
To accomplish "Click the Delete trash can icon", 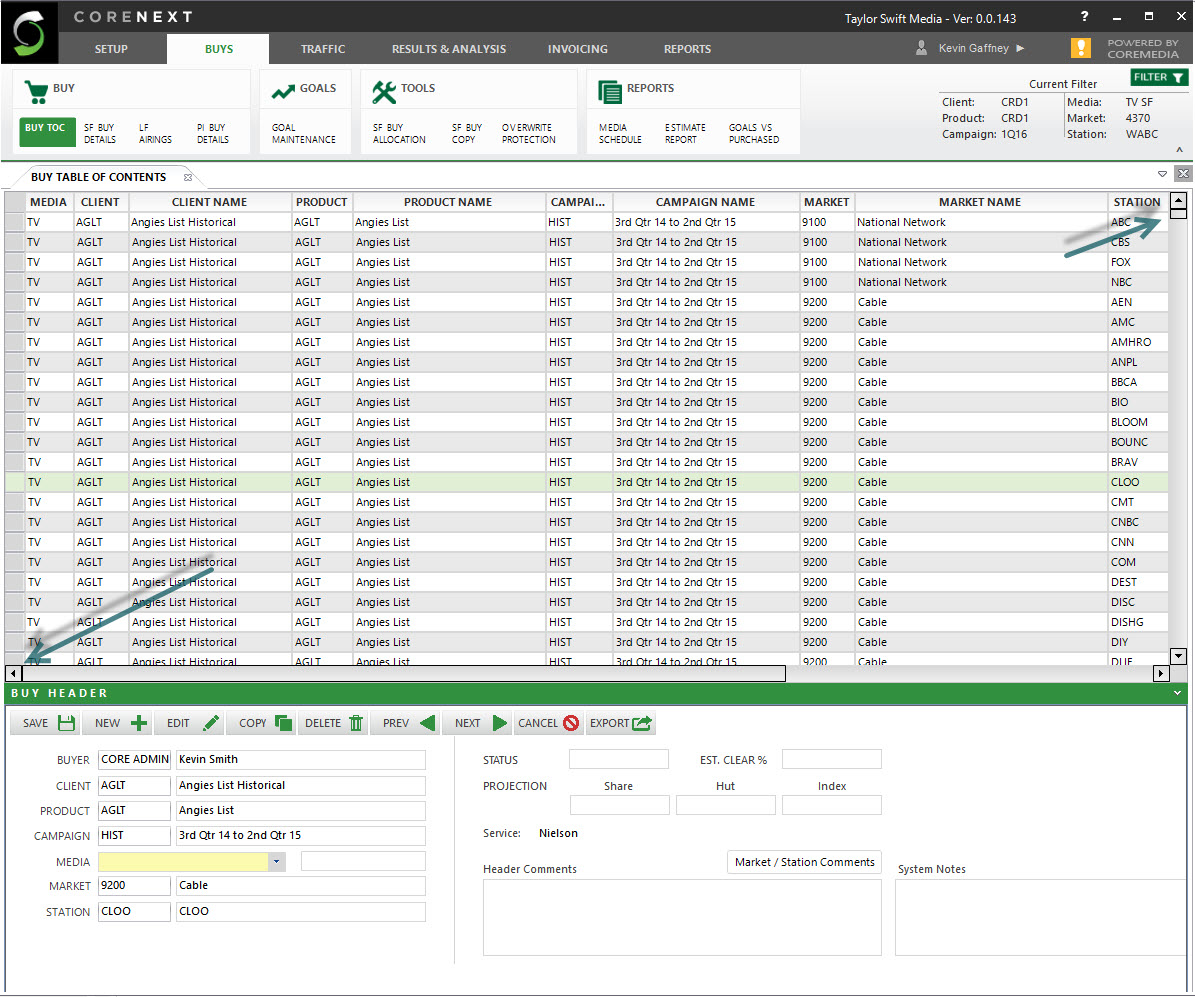I will [356, 723].
